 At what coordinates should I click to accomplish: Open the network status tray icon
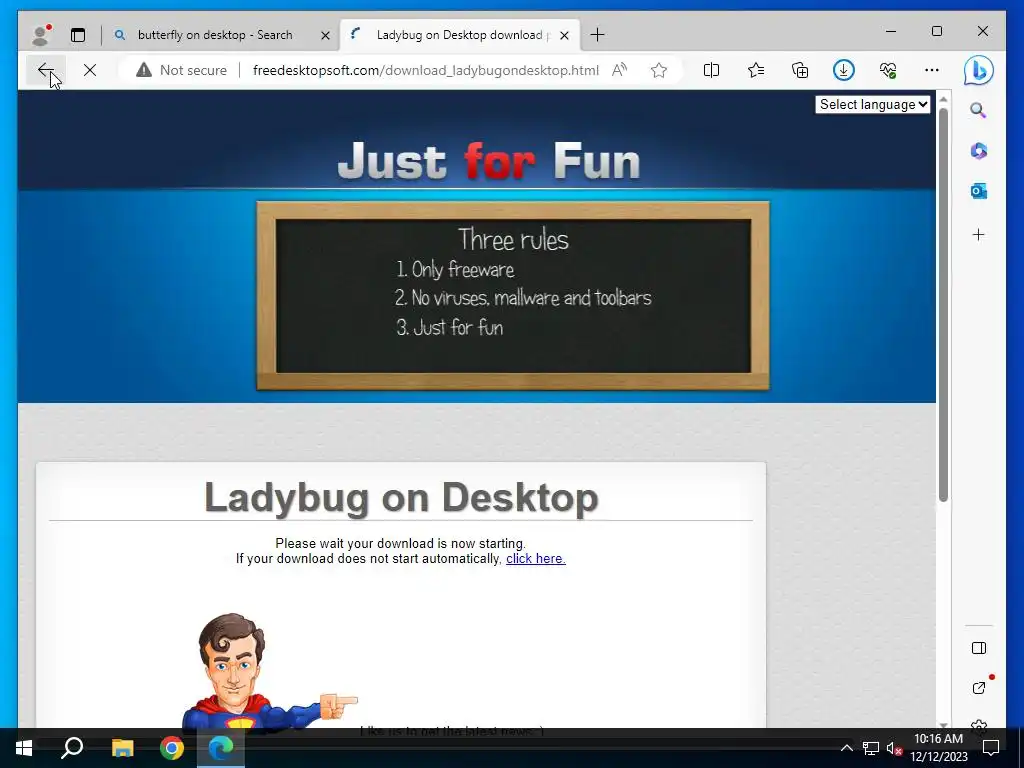pyautogui.click(x=871, y=748)
